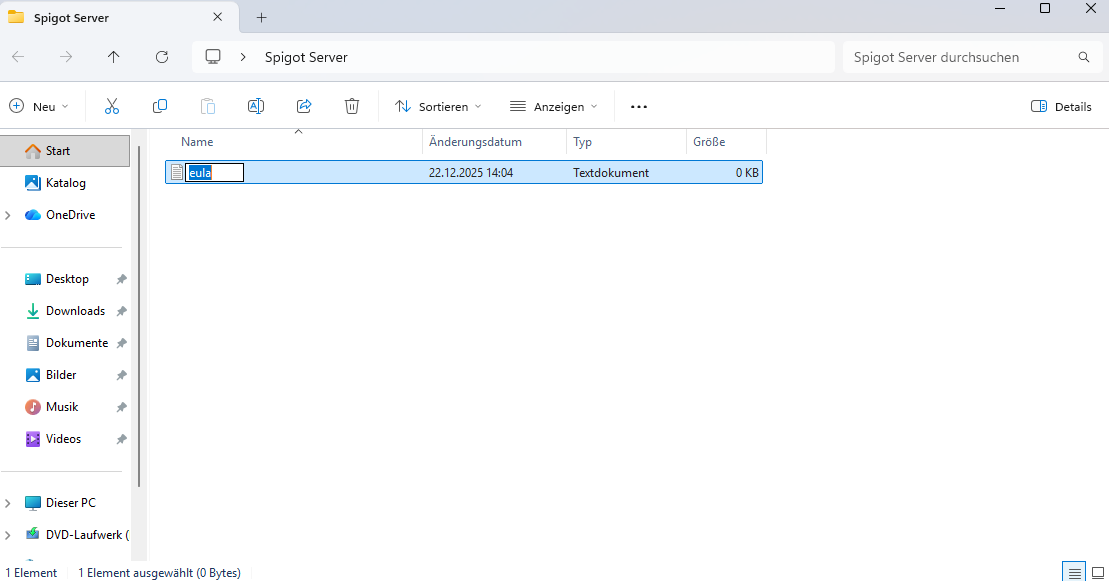Expand Dieser PC in the navigation pane
The width and height of the screenshot is (1109, 581).
click(x=10, y=502)
